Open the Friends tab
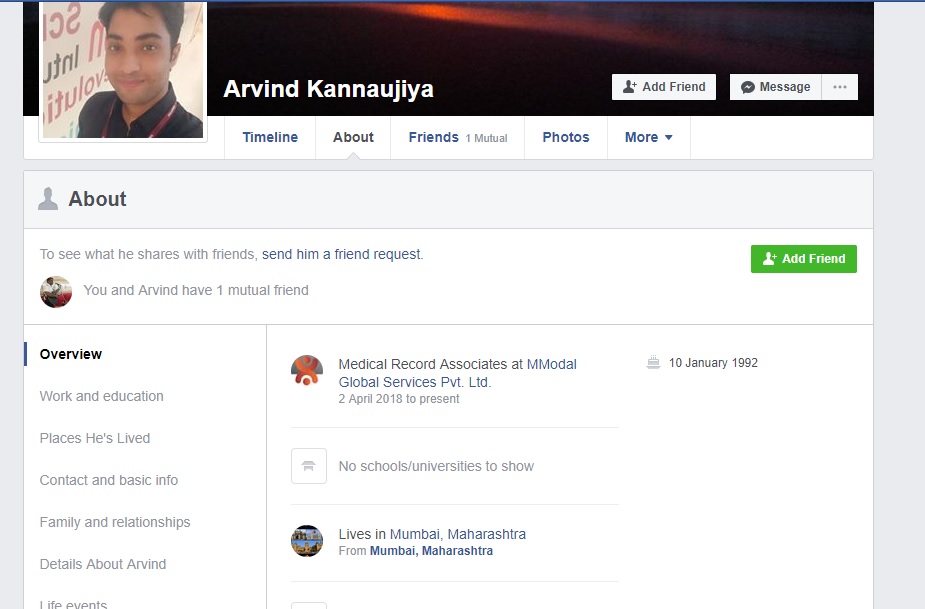The width and height of the screenshot is (925, 609). 458,137
